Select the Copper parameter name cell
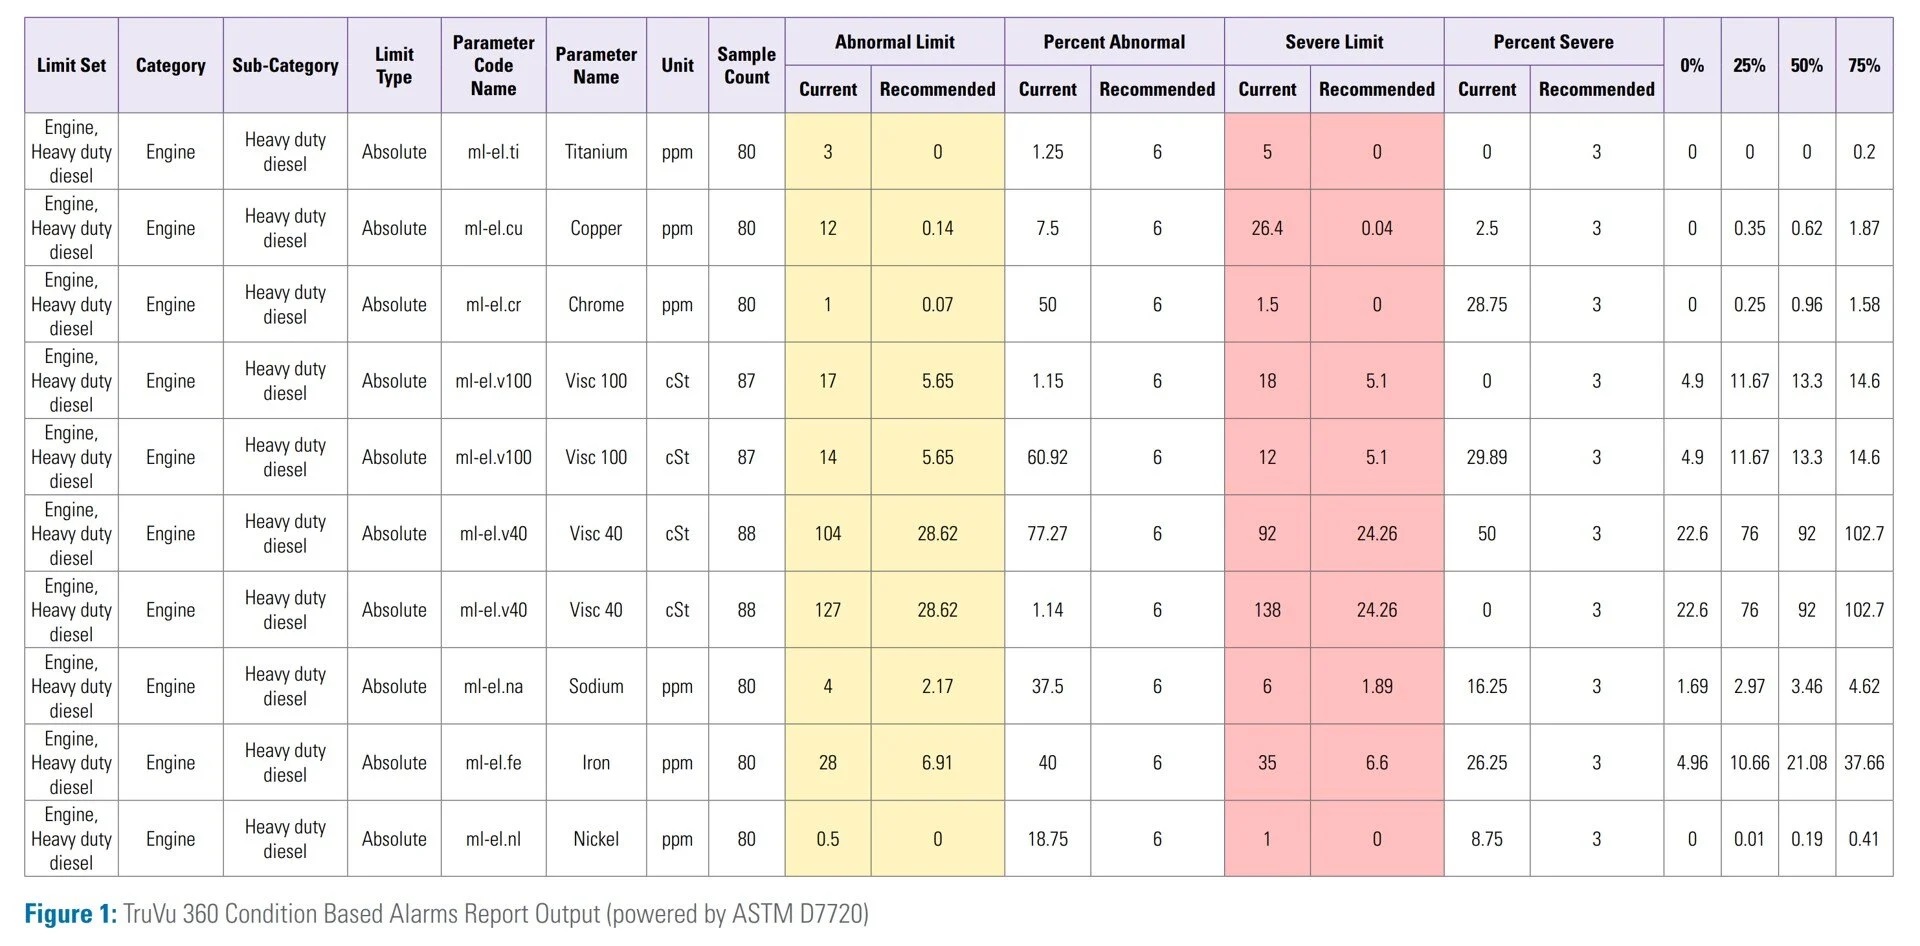The height and width of the screenshot is (946, 1920). tap(596, 228)
